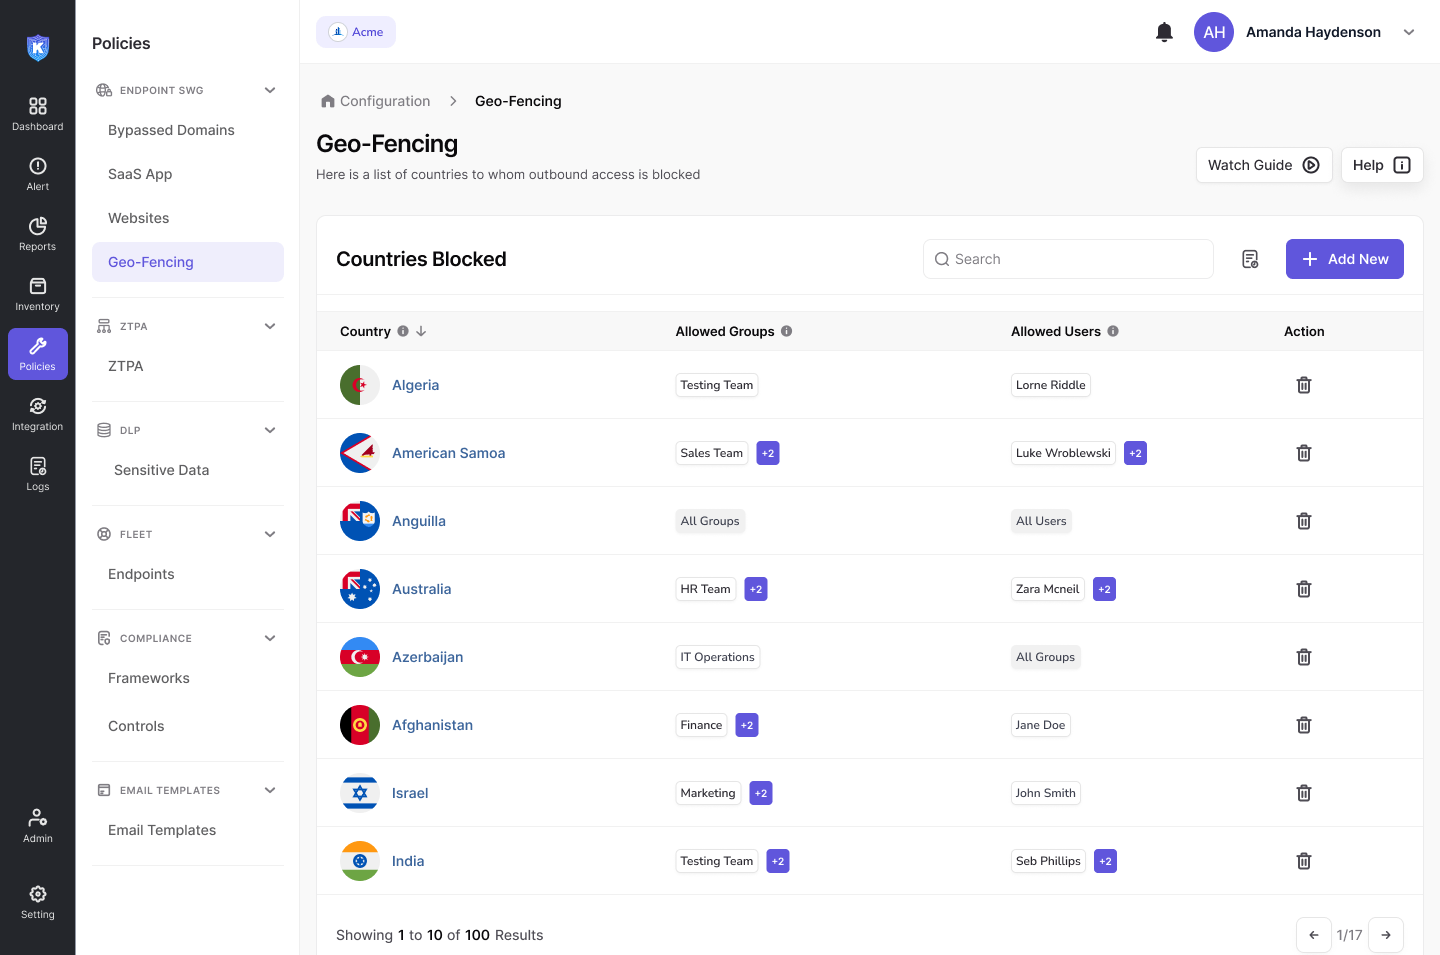Expand the +2 groups badge for American Samoa

click(x=768, y=453)
